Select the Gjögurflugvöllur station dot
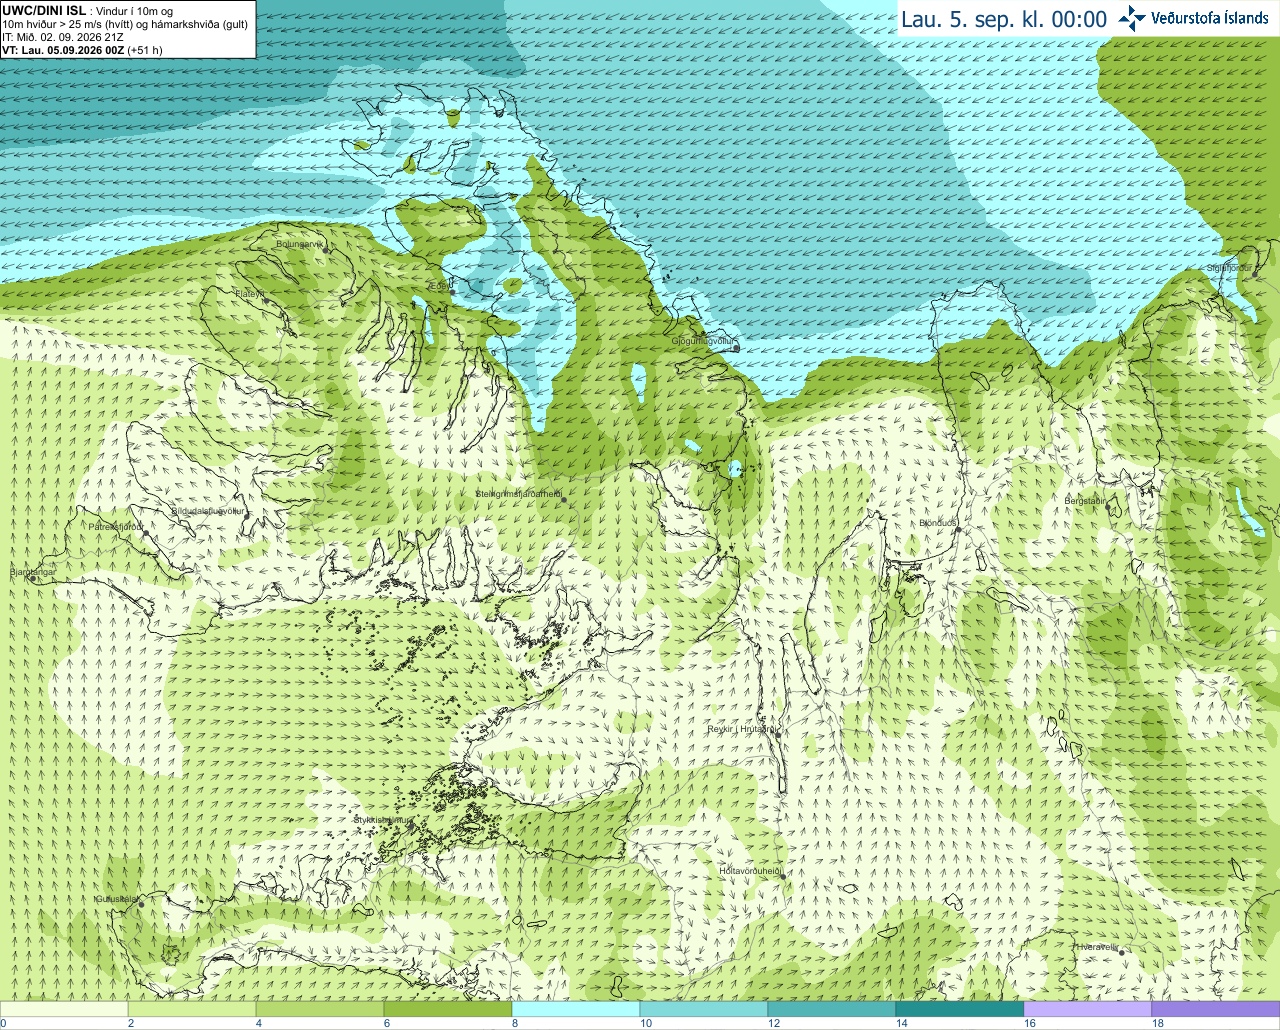The width and height of the screenshot is (1280, 1030). (736, 348)
